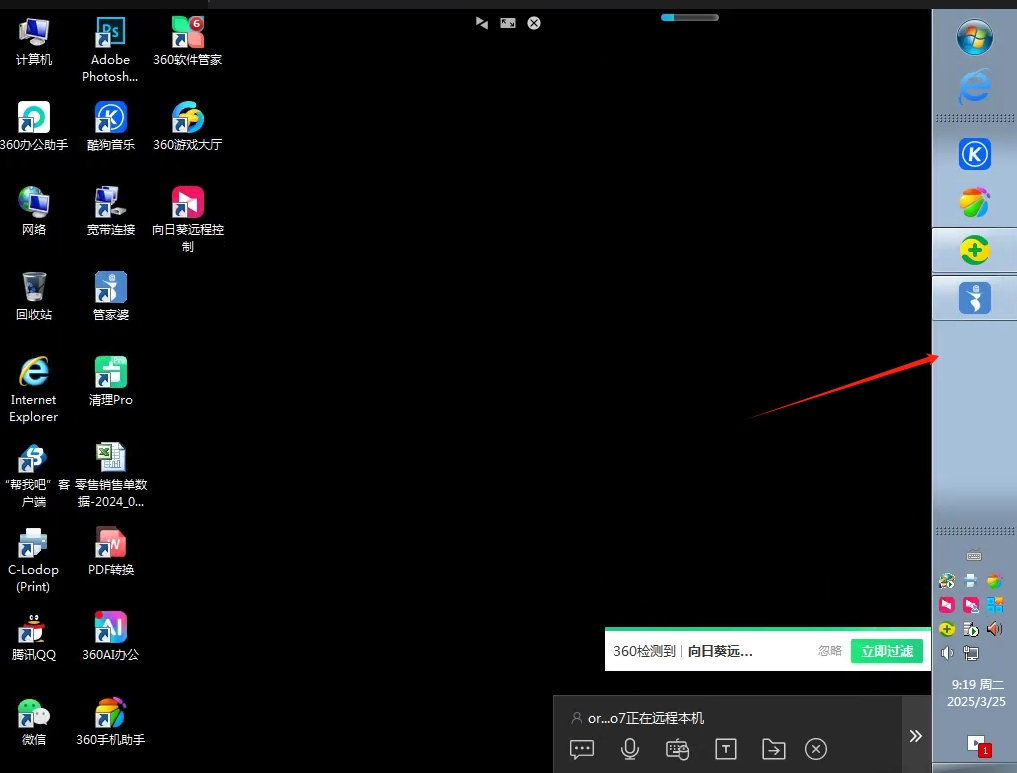Open Internet Explorer from the taskbar
Image resolution: width=1017 pixels, height=773 pixels.
click(975, 86)
